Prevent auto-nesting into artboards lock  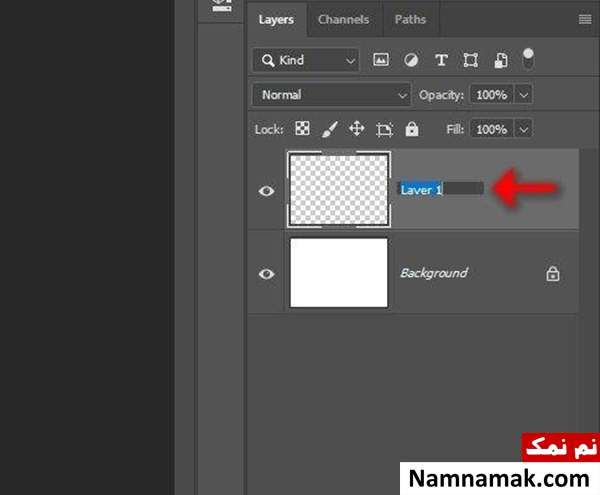384,129
